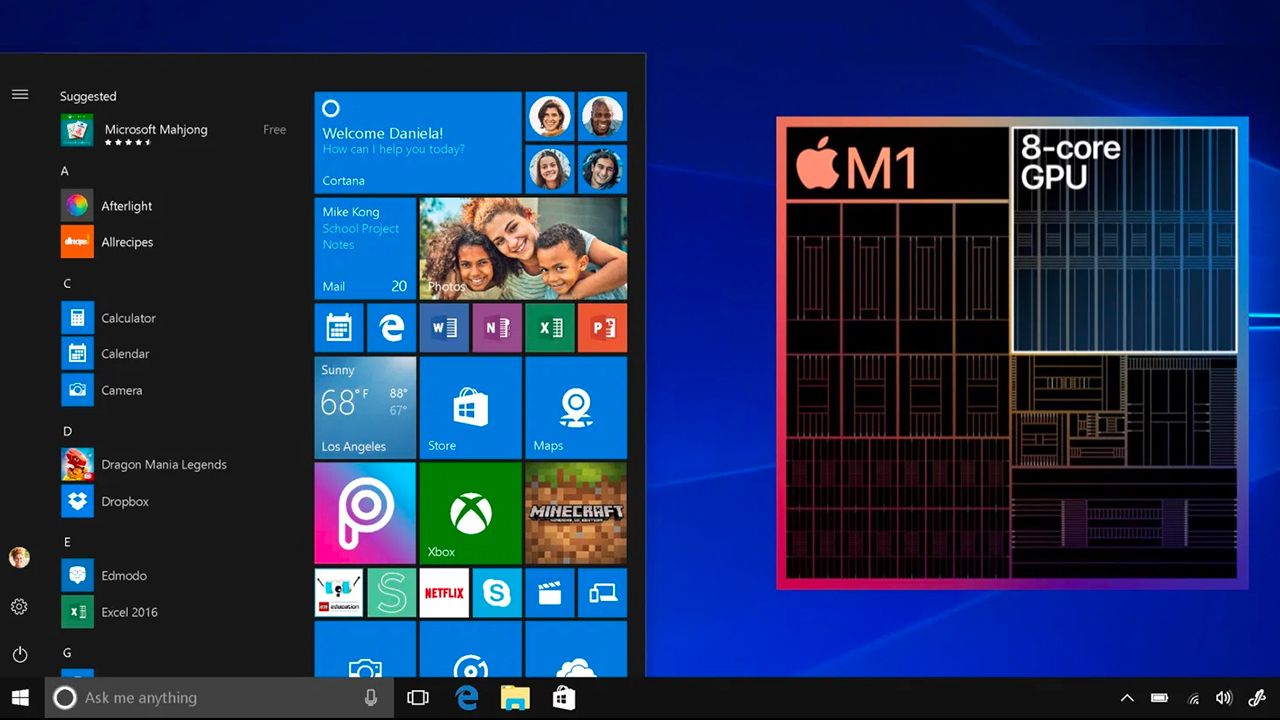
Task: Open the Mail tile showing 20 messages
Action: 365,249
